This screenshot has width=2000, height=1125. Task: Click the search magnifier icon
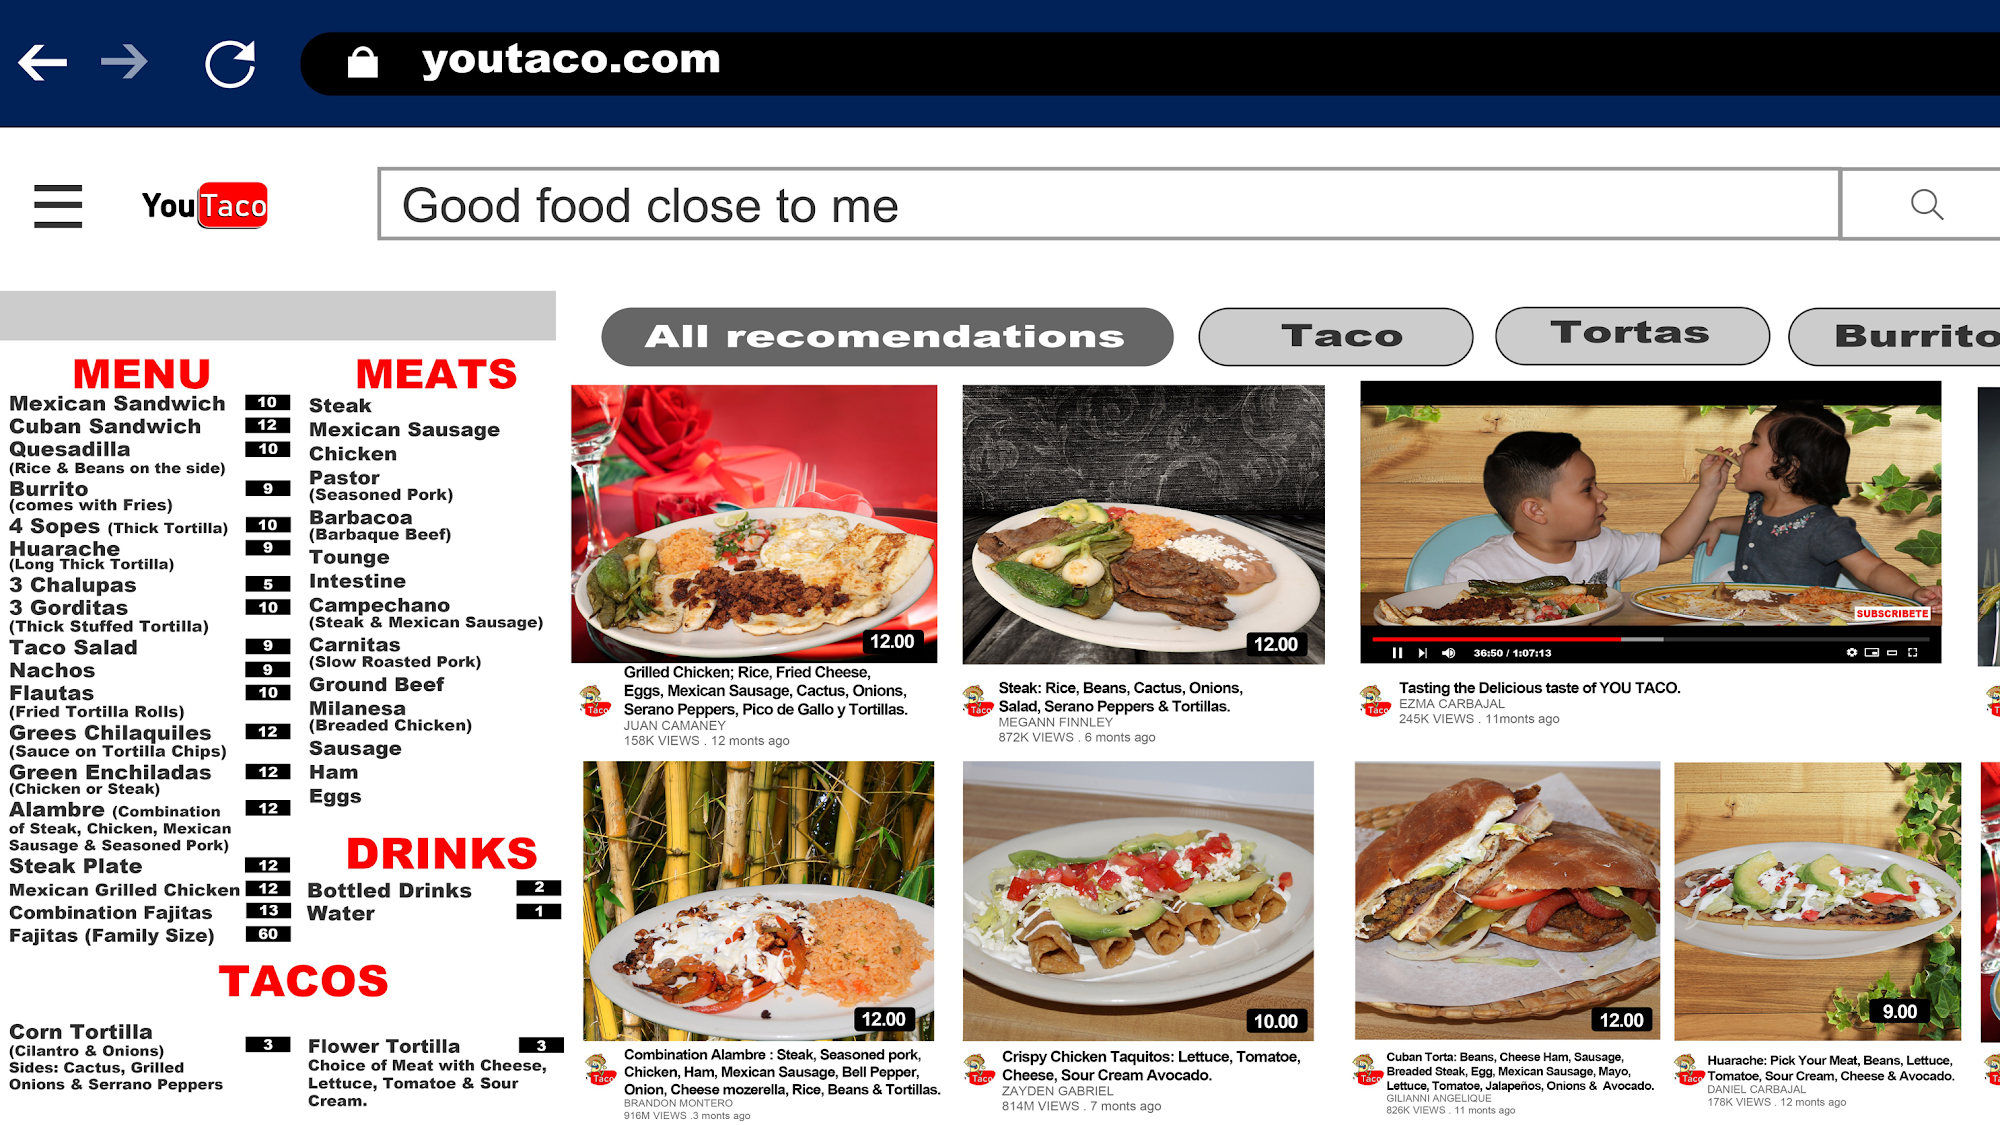click(1926, 205)
